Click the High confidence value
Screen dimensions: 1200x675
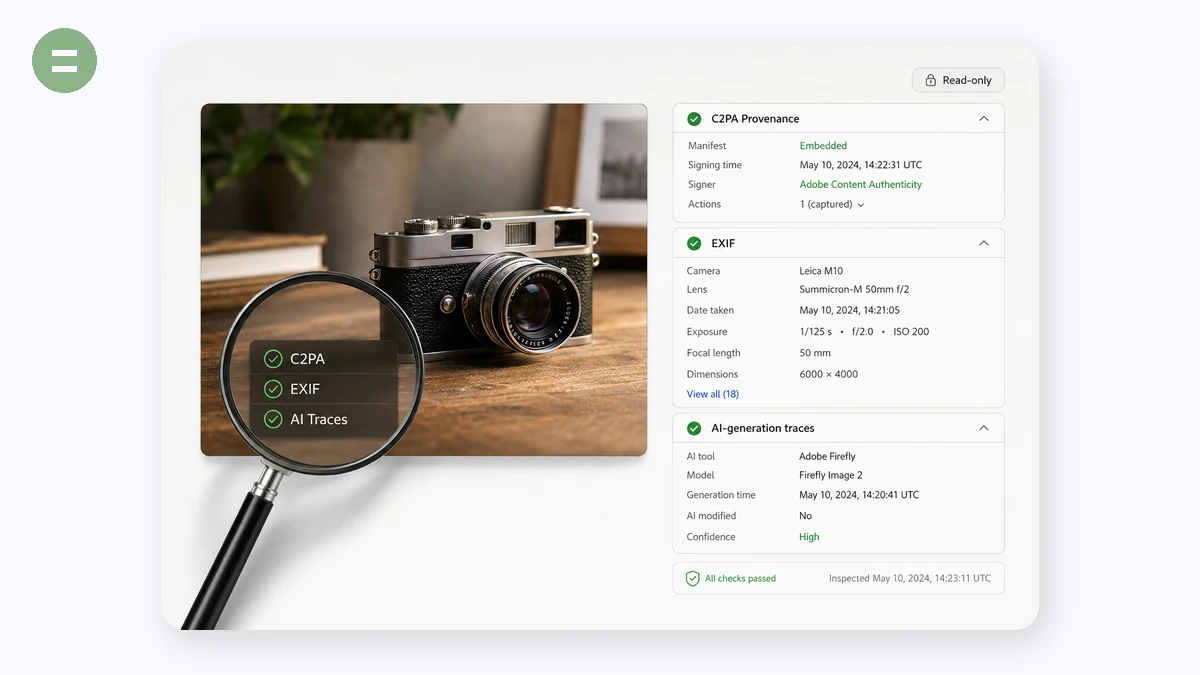click(x=809, y=537)
